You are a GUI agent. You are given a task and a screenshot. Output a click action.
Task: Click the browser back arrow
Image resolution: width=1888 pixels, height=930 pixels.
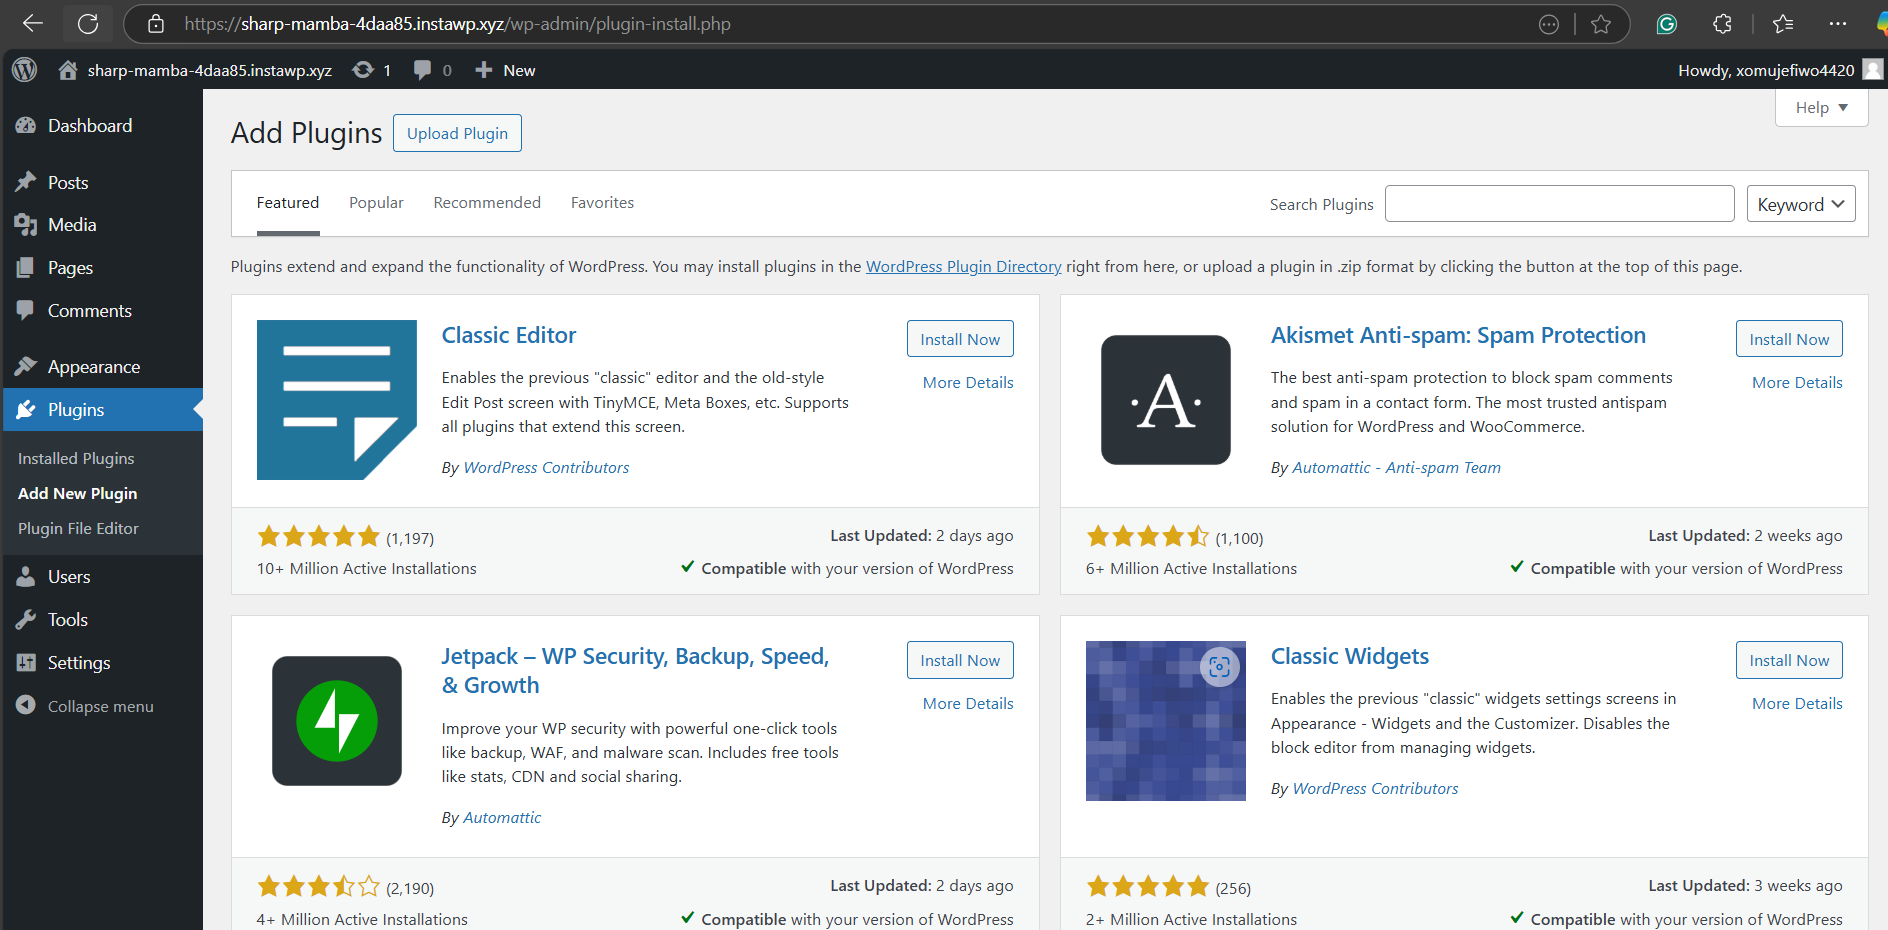tap(33, 24)
